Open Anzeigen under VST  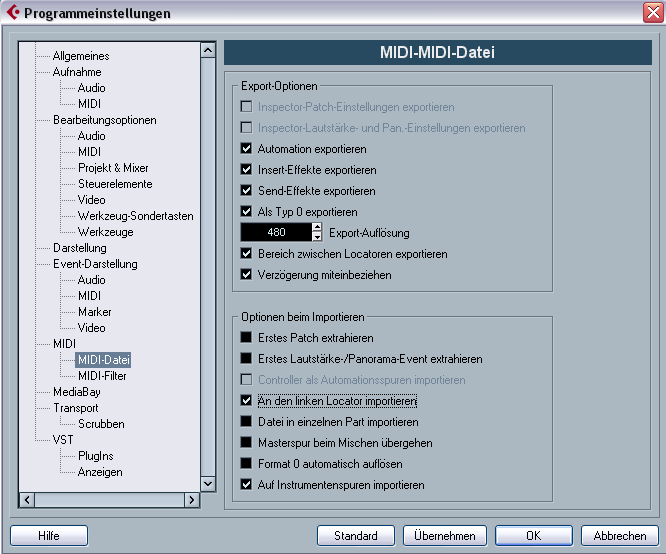pos(100,472)
